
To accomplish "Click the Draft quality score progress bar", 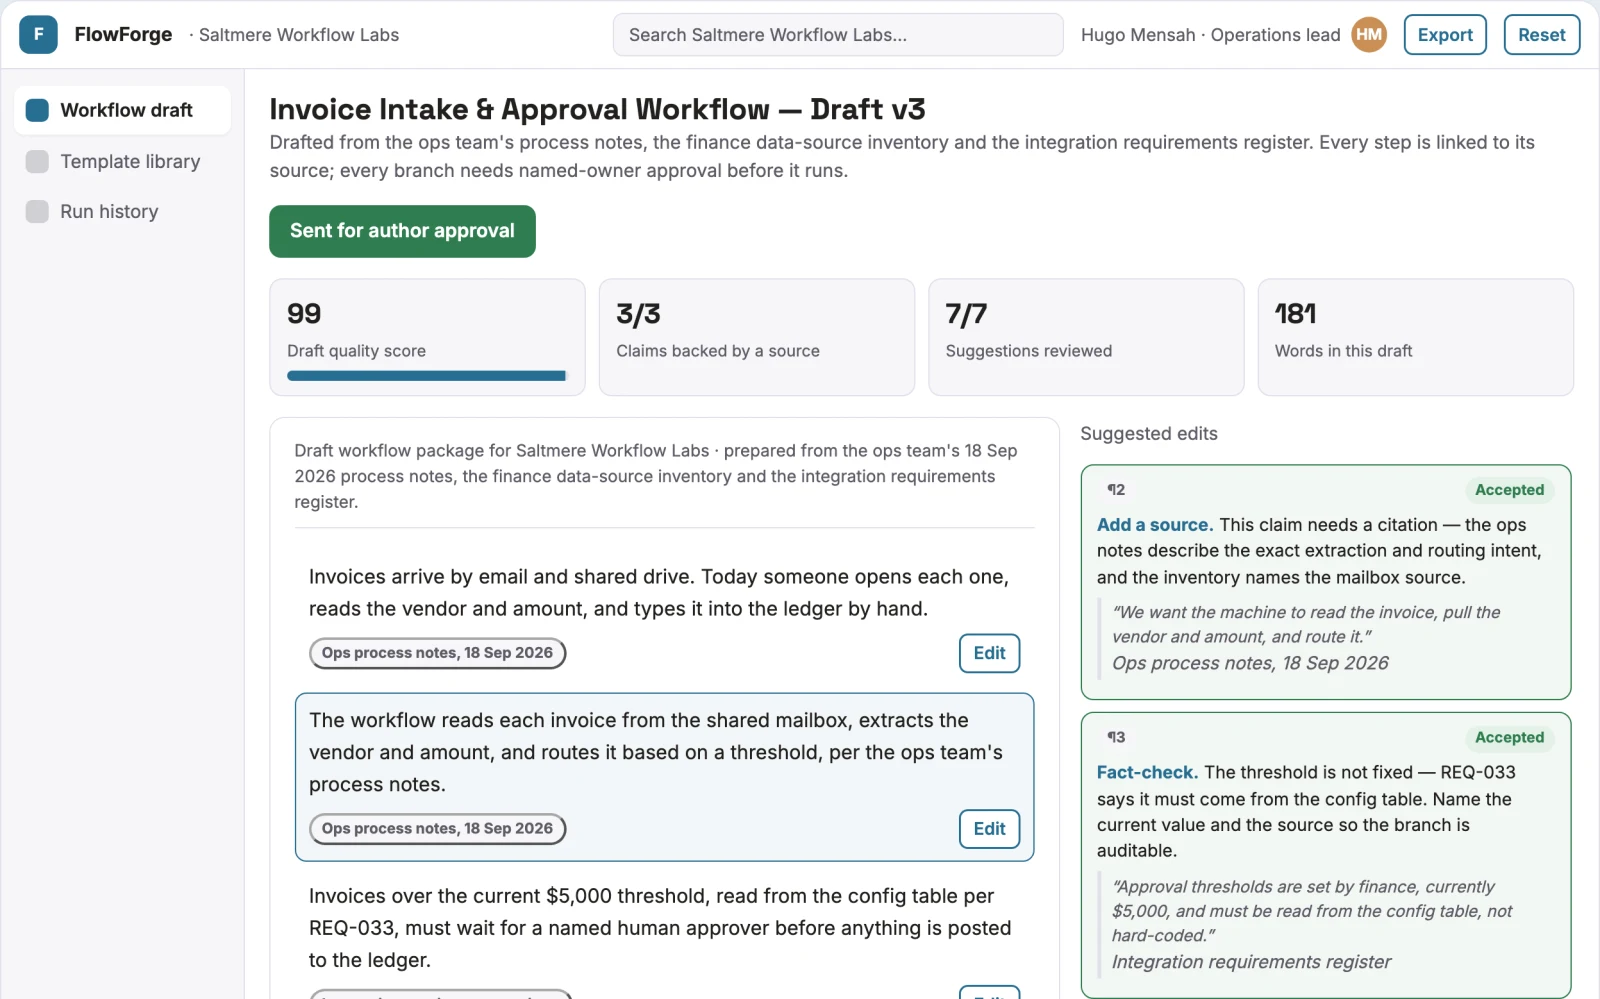I will tap(427, 376).
